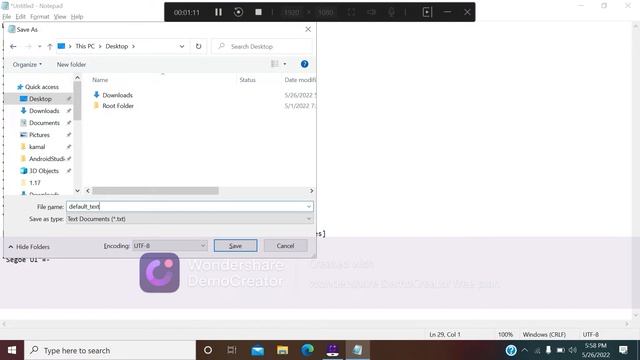The image size is (640, 360).
Task: Sort files by Name column
Action: point(100,80)
